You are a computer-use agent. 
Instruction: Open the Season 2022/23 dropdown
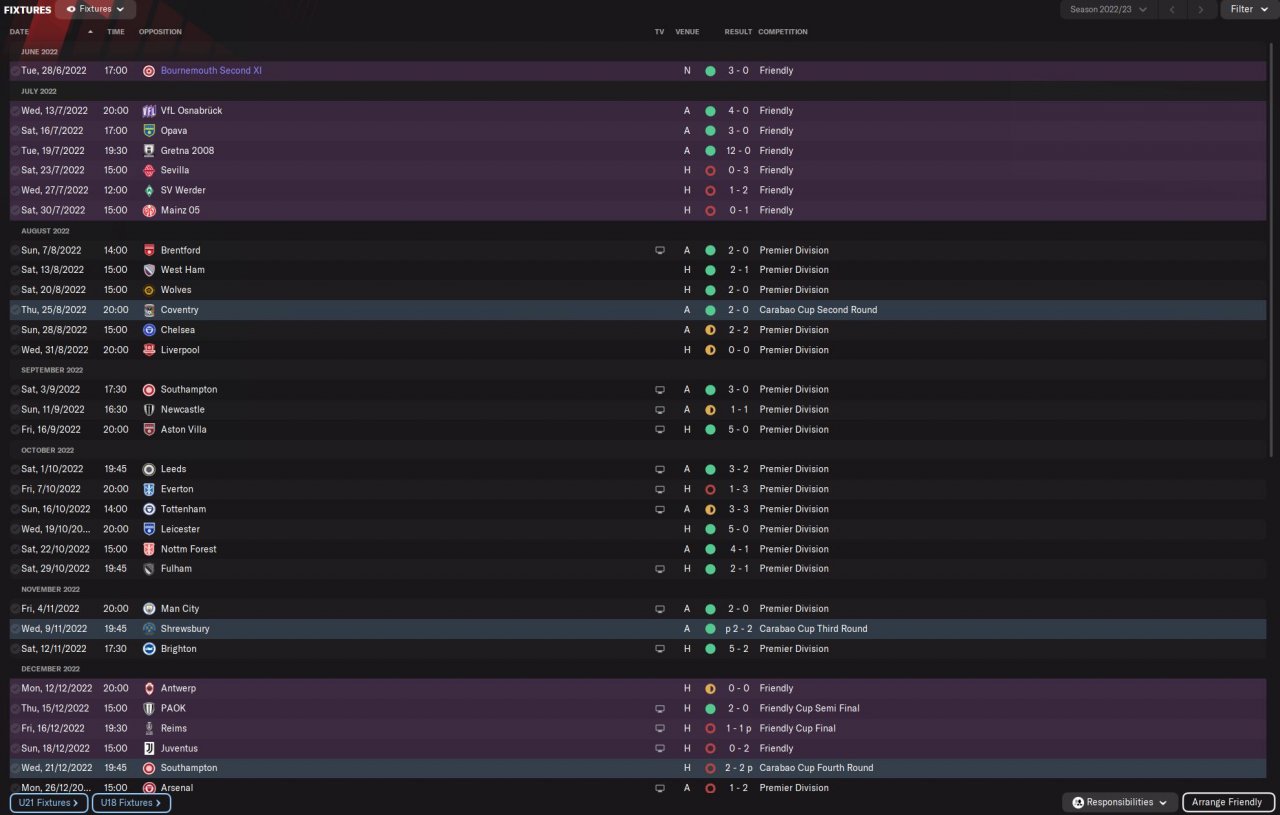[x=1108, y=9]
